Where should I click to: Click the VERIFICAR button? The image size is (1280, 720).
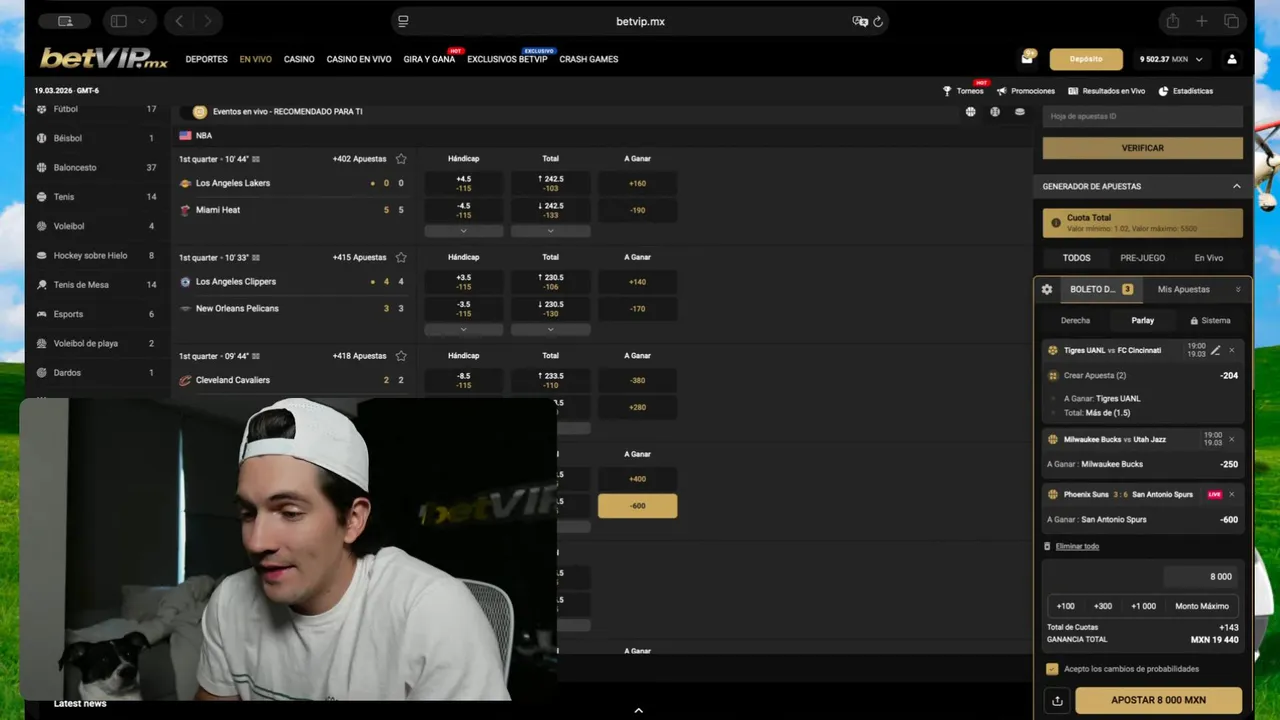coord(1142,148)
